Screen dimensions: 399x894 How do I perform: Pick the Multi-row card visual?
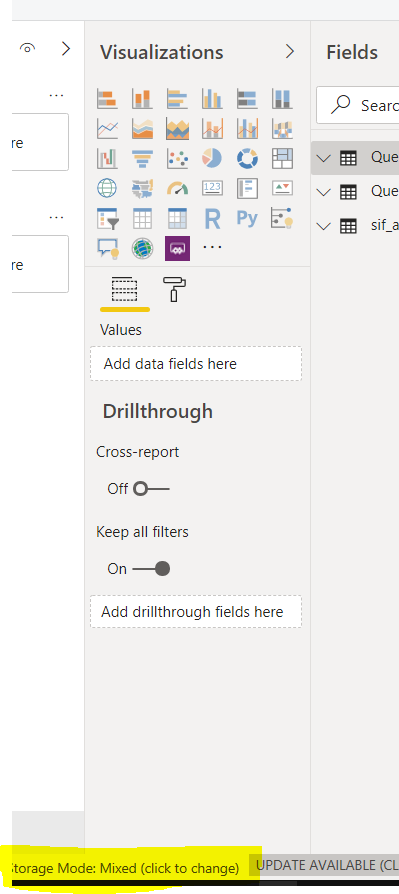point(247,188)
